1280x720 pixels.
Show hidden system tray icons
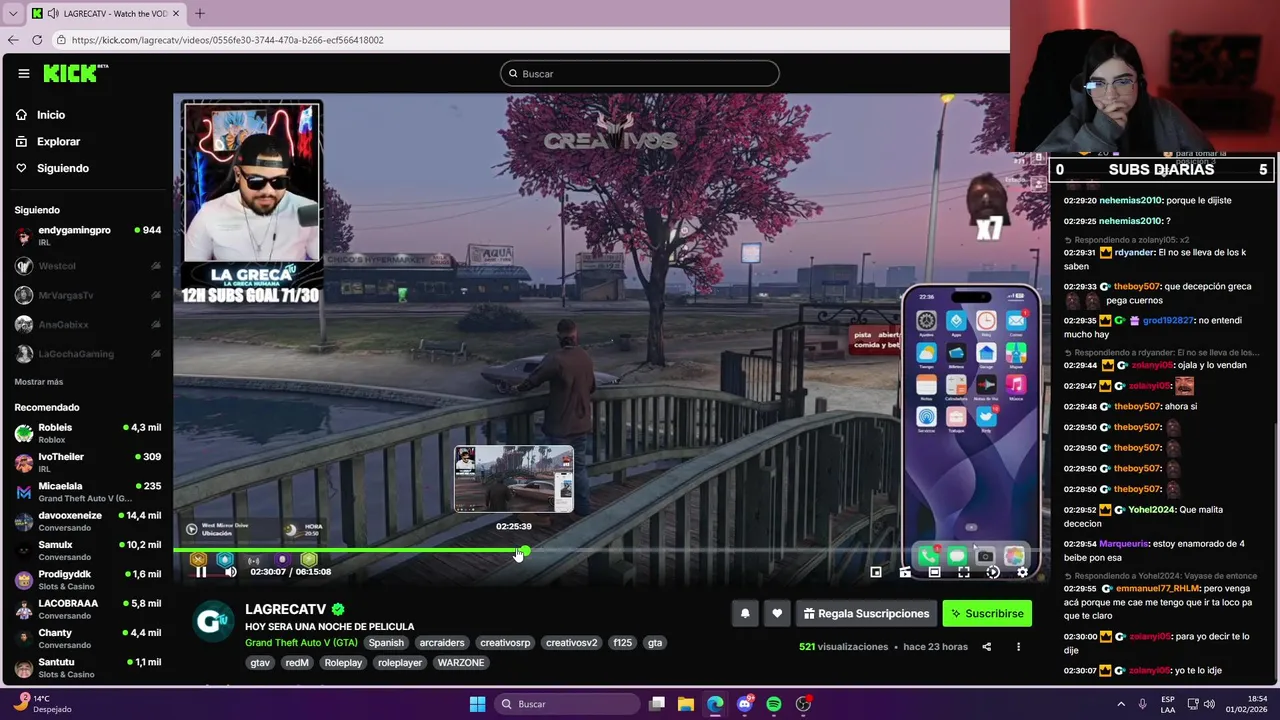[x=1121, y=704]
